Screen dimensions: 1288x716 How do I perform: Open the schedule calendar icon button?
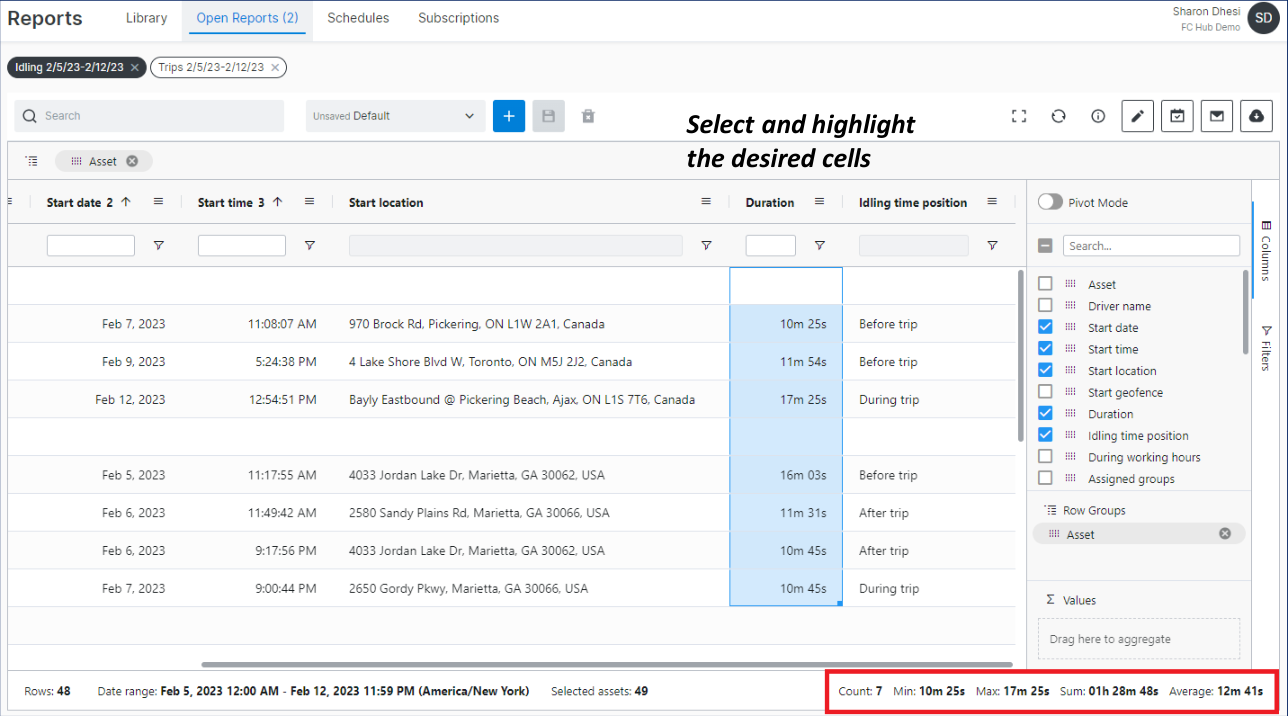click(x=1177, y=116)
